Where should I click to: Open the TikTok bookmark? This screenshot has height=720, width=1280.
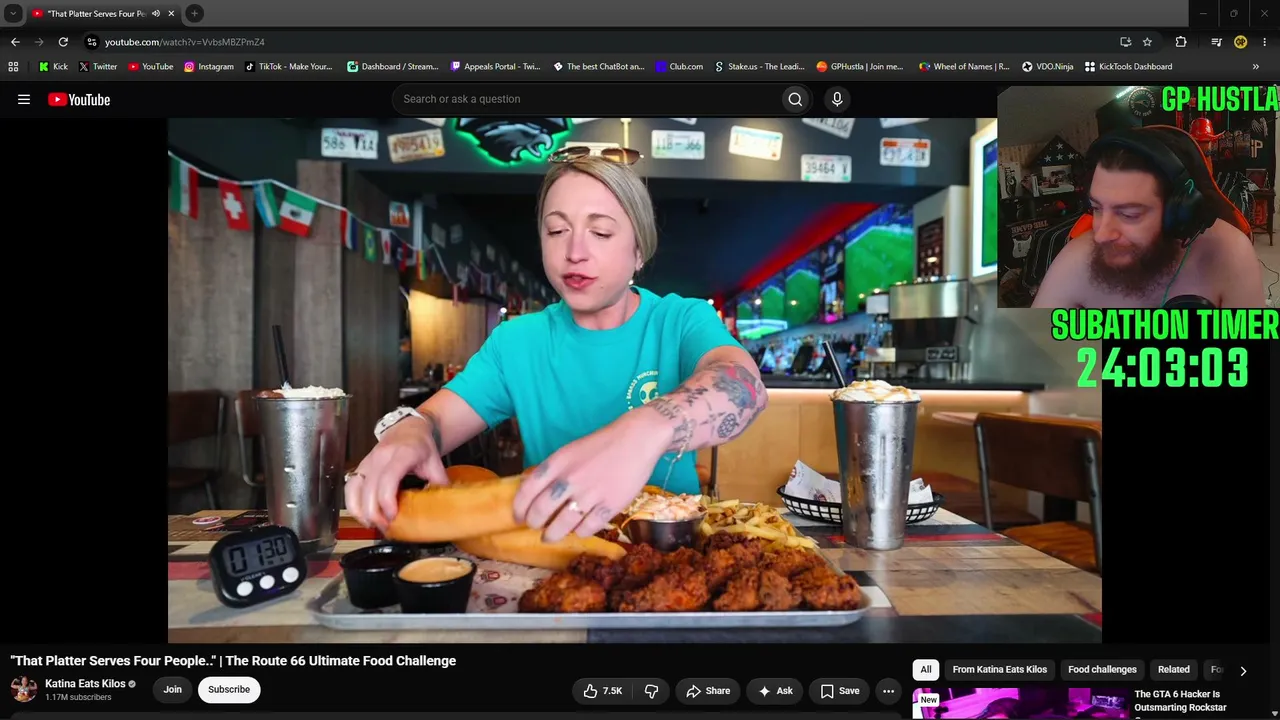(288, 67)
